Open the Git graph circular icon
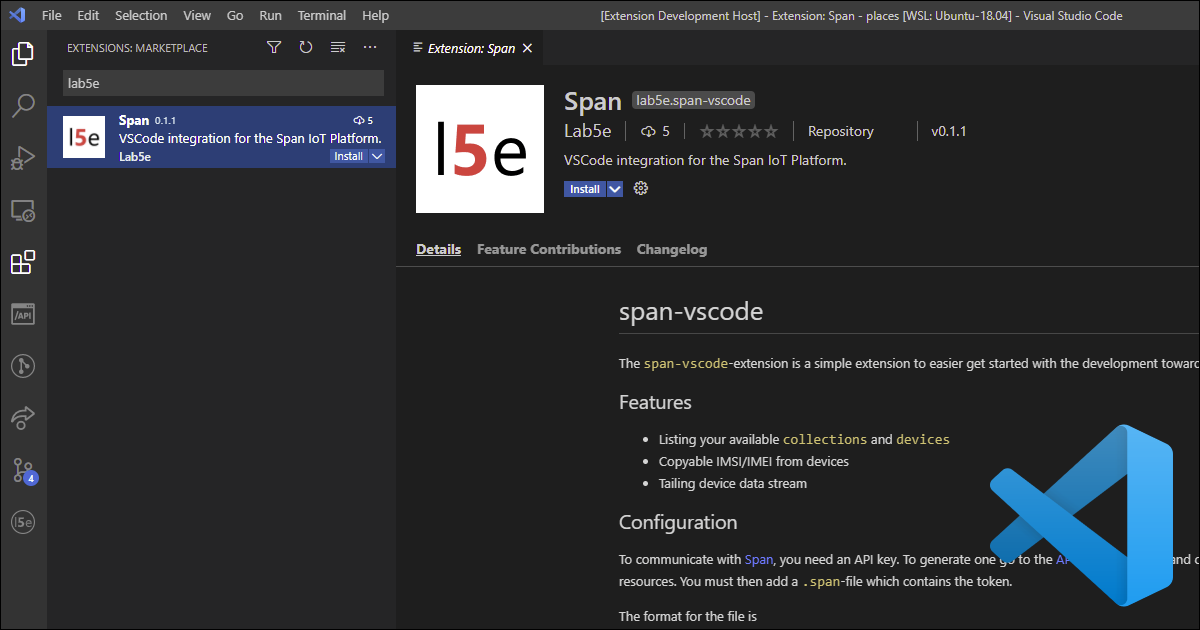The height and width of the screenshot is (630, 1200). pos(23,366)
